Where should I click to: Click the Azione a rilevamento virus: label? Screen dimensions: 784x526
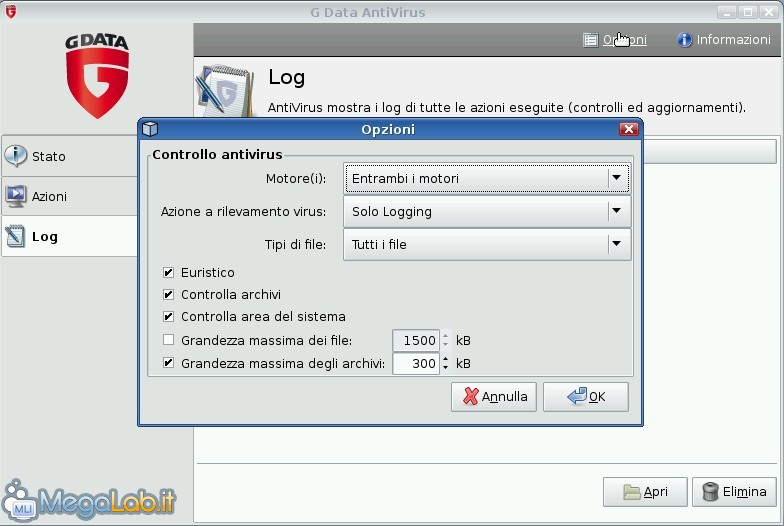(243, 212)
